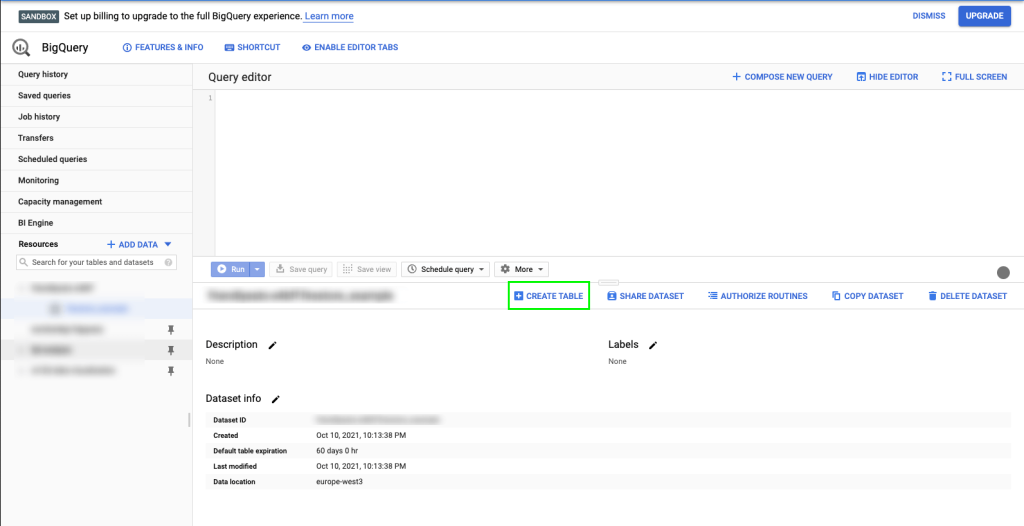Open Saved queries
Viewport: 1024px width, 526px height.
pos(97,95)
